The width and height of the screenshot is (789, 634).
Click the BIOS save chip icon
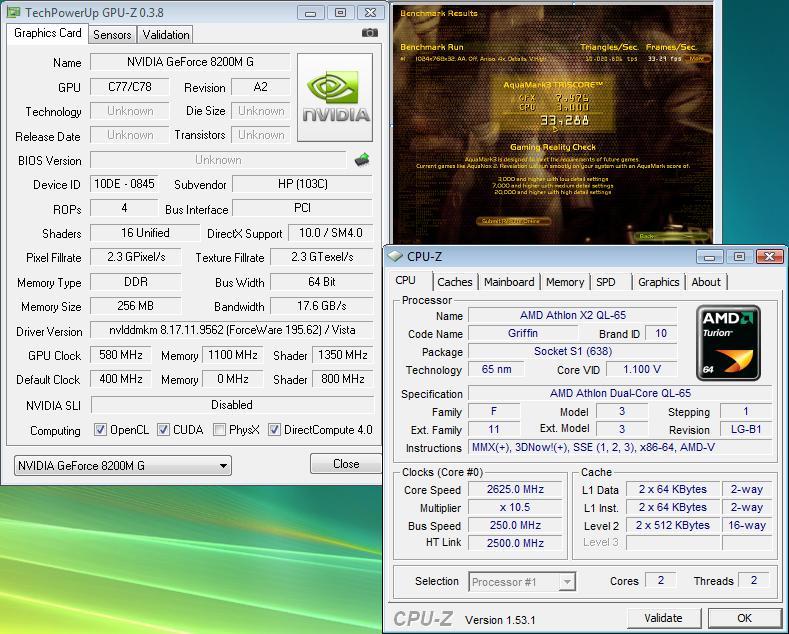pos(362,160)
